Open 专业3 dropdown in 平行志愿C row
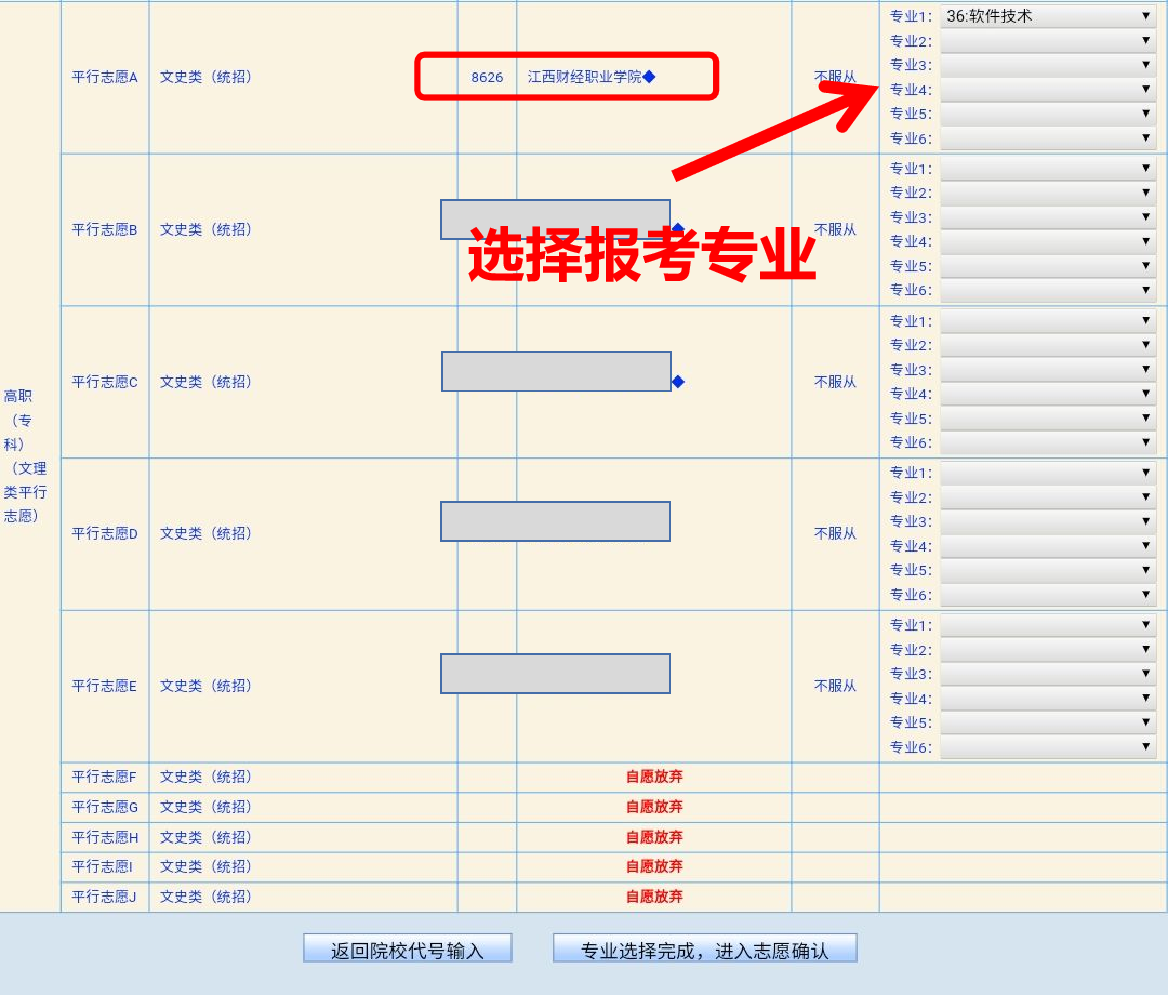This screenshot has width=1169, height=996. tap(1048, 369)
